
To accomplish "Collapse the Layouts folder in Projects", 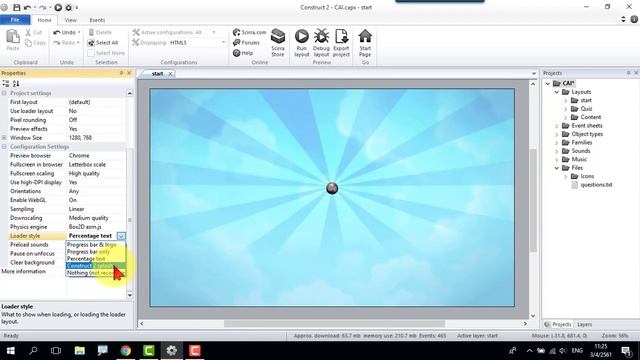I will pyautogui.click(x=556, y=92).
